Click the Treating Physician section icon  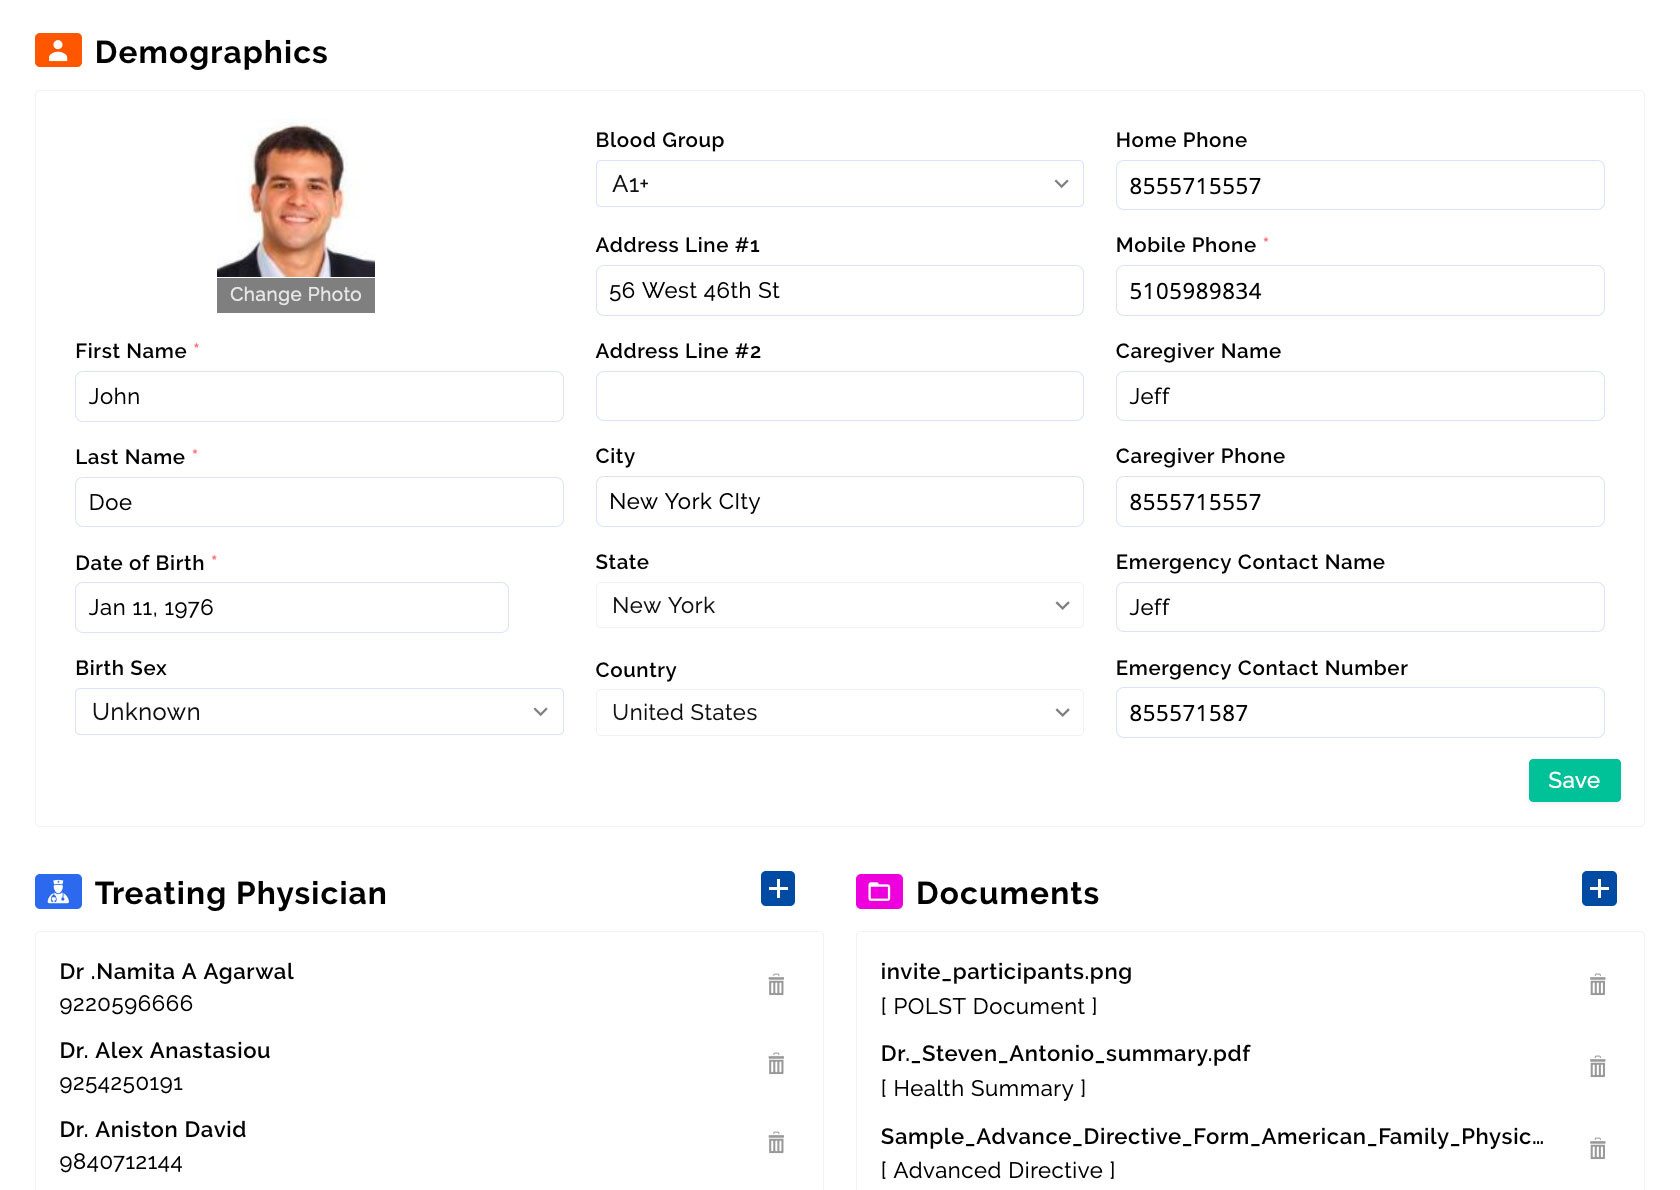click(x=58, y=891)
